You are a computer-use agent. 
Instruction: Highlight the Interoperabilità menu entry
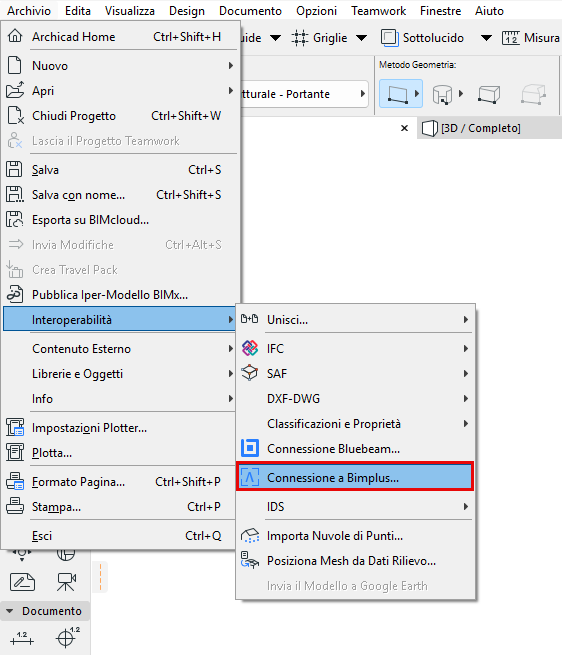coord(120,320)
